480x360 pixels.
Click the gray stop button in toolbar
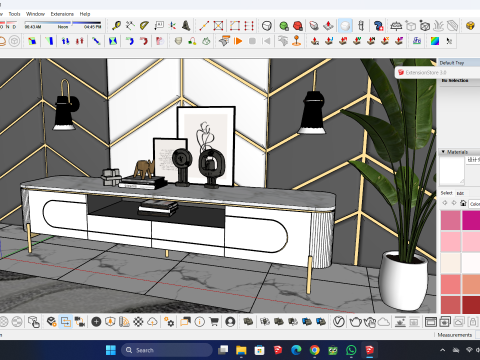(x=252, y=41)
